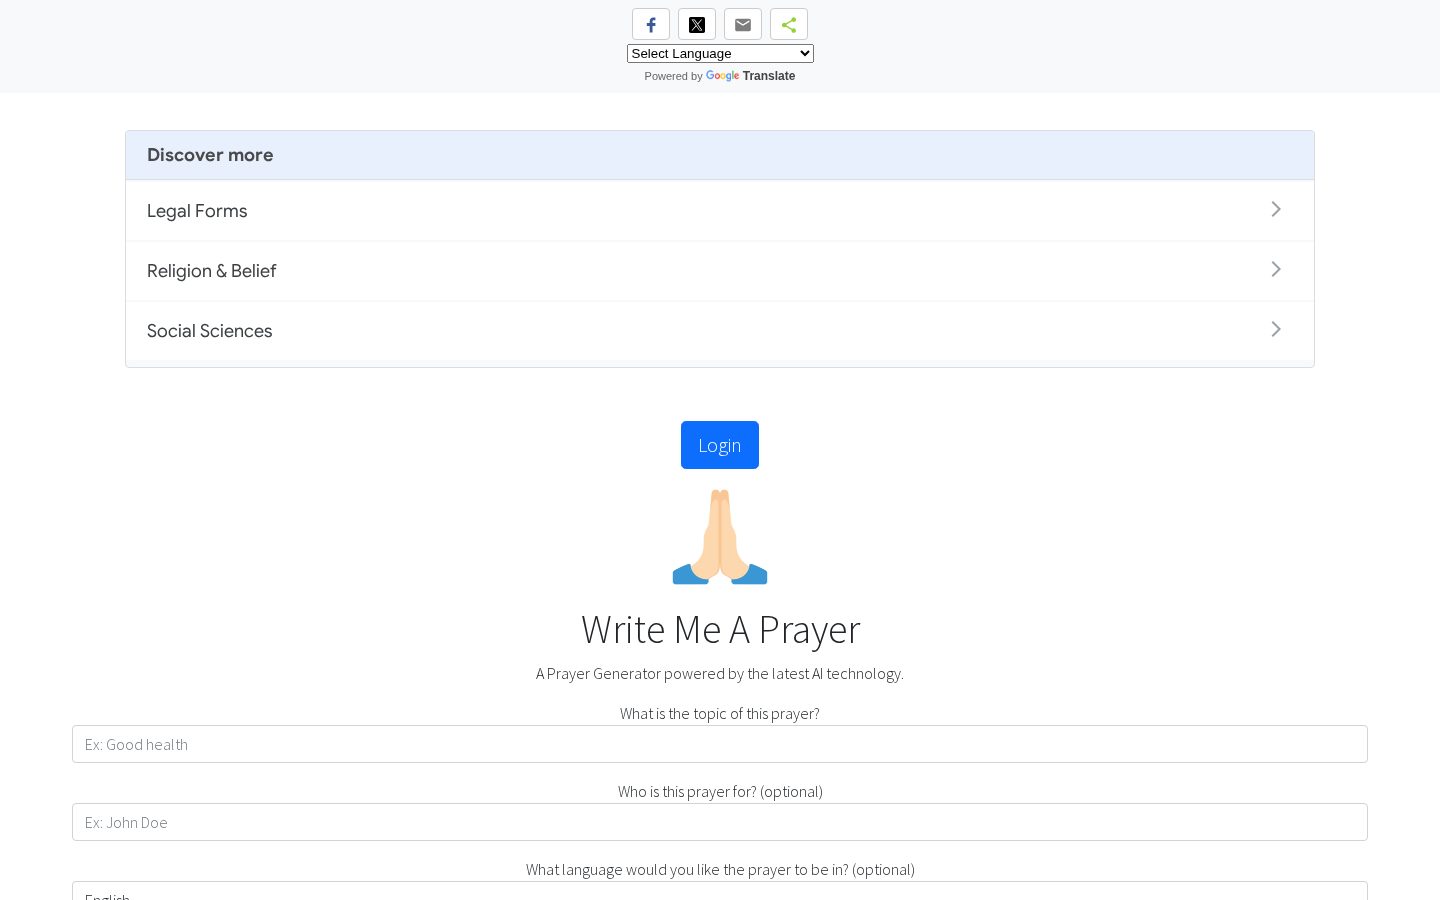Click the chevron beside Legal Forms

pos(1276,209)
